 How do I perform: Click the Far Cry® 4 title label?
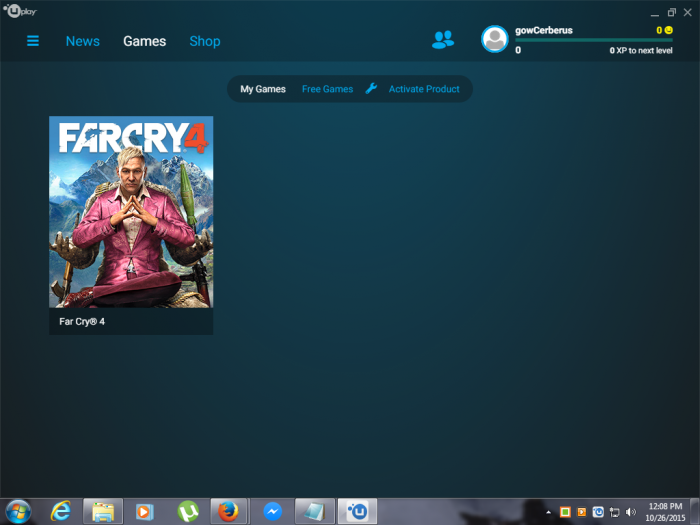[82, 321]
